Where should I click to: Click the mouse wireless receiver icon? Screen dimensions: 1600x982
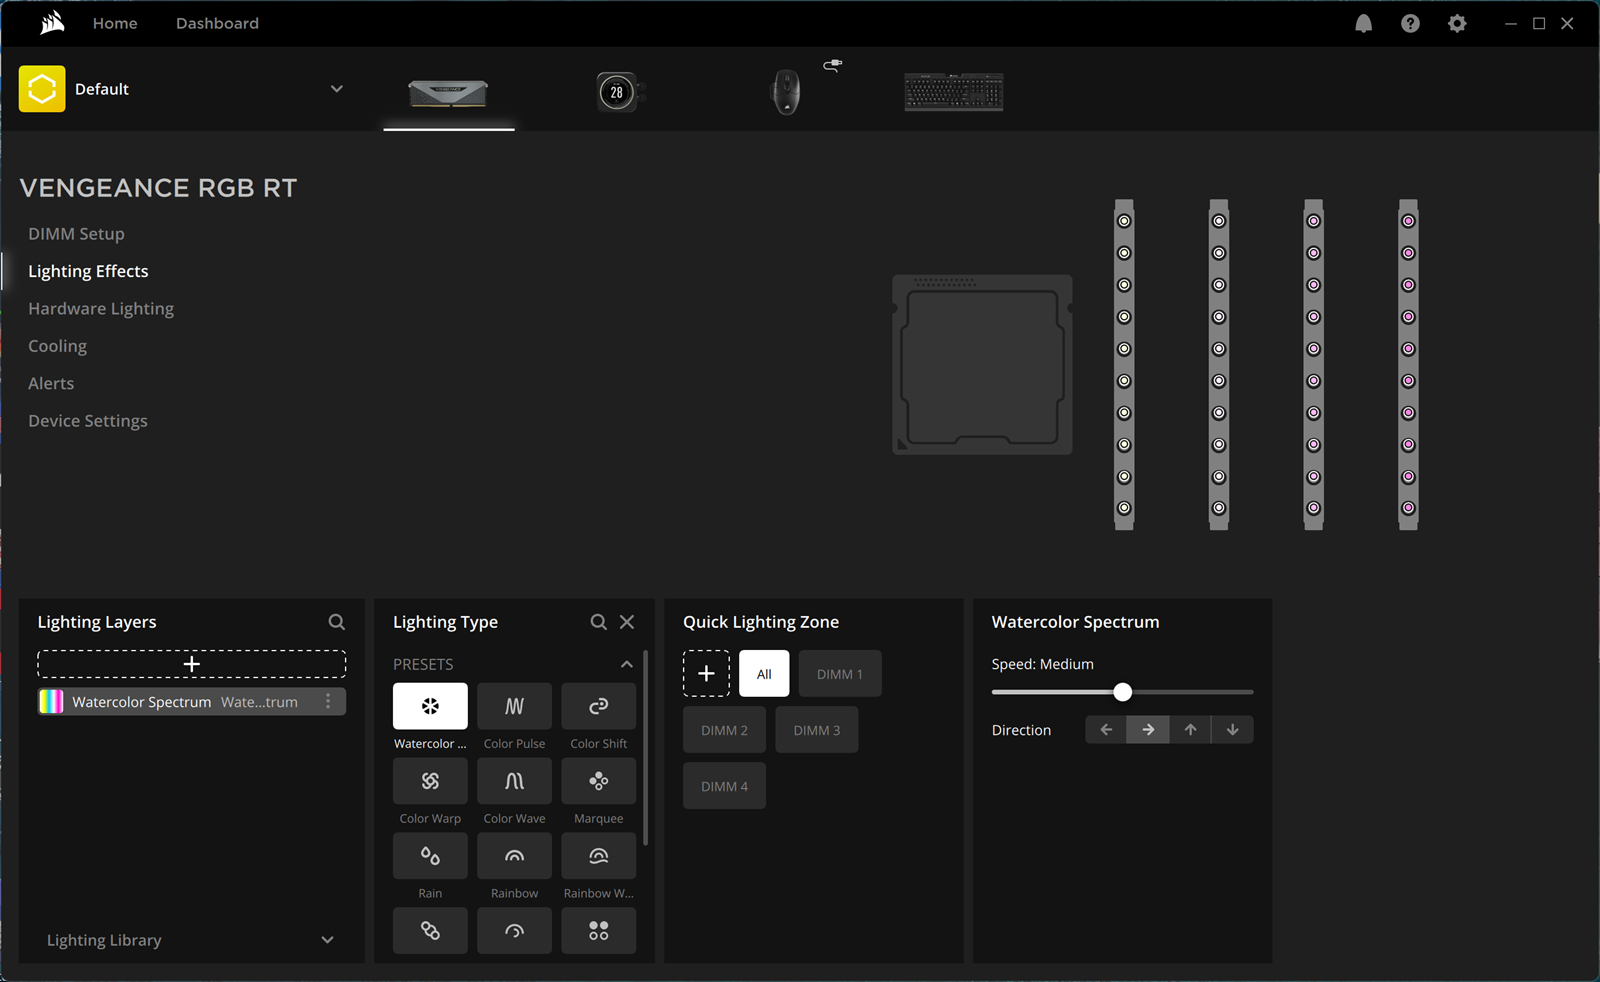(x=833, y=65)
